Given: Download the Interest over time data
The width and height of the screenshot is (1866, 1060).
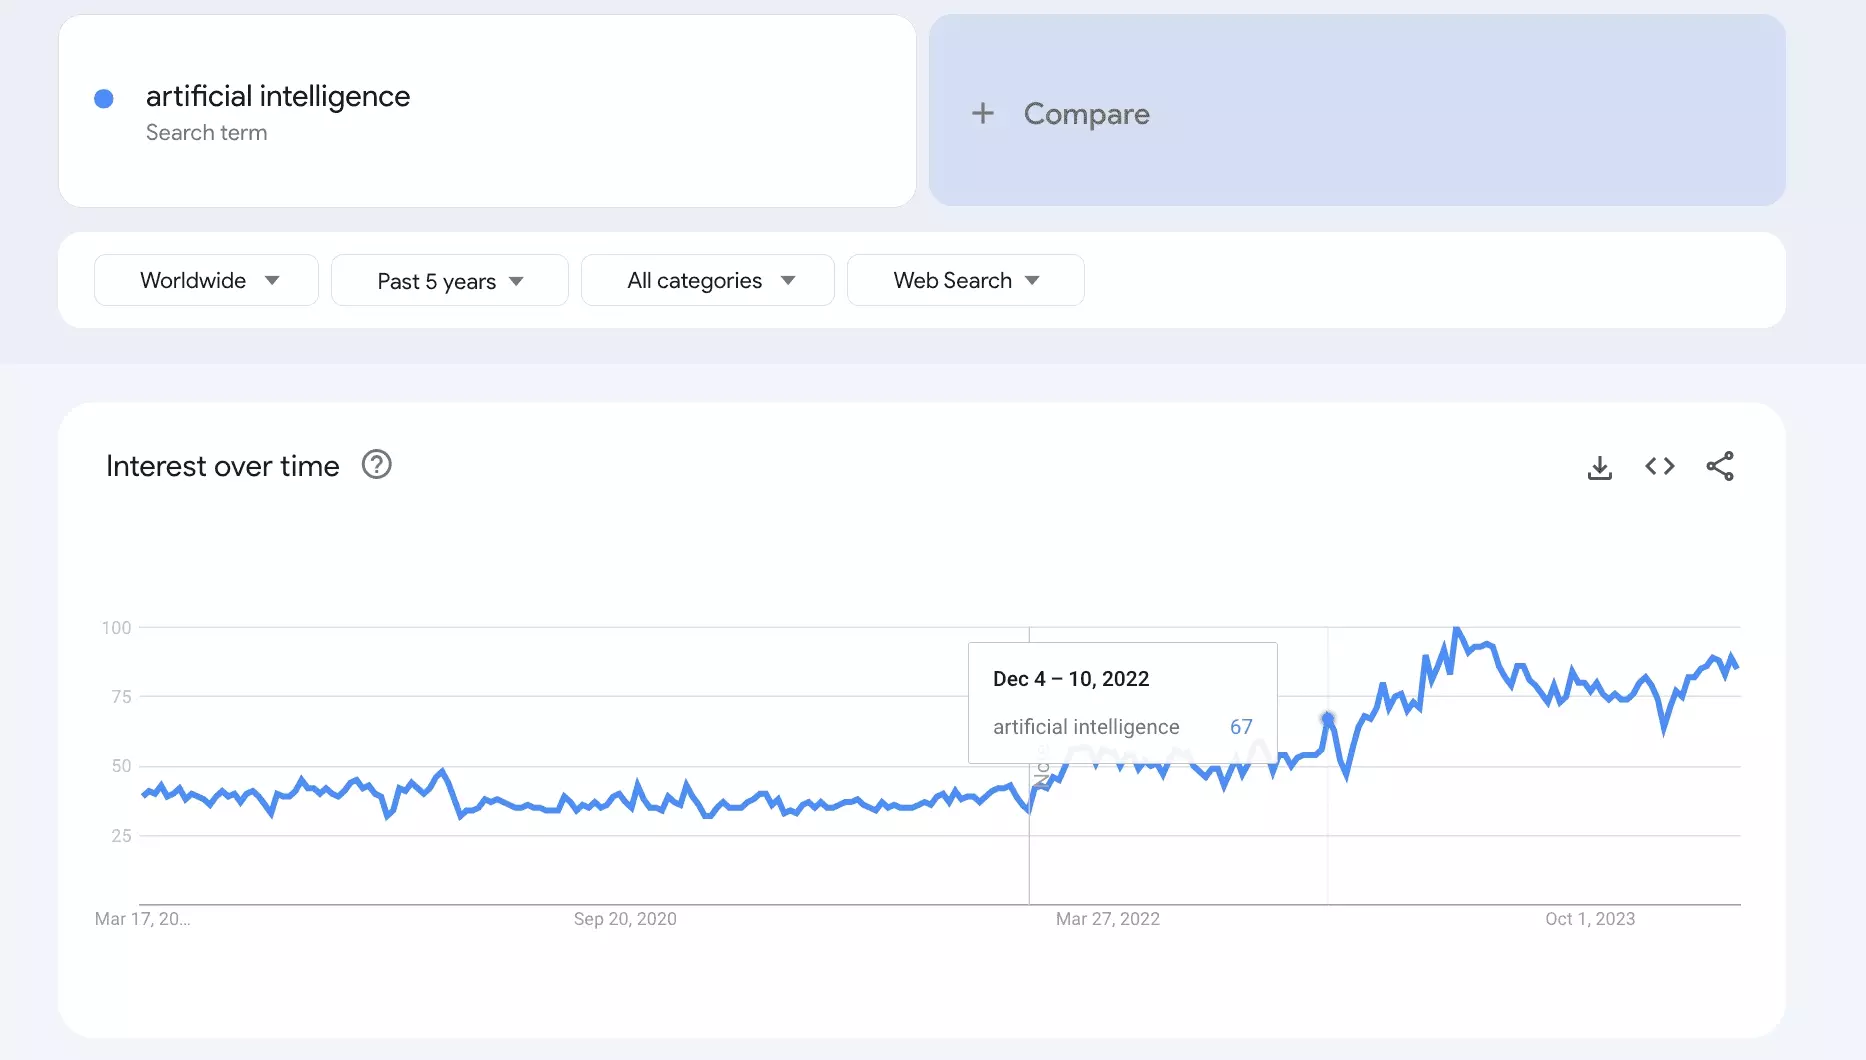Looking at the screenshot, I should 1599,466.
